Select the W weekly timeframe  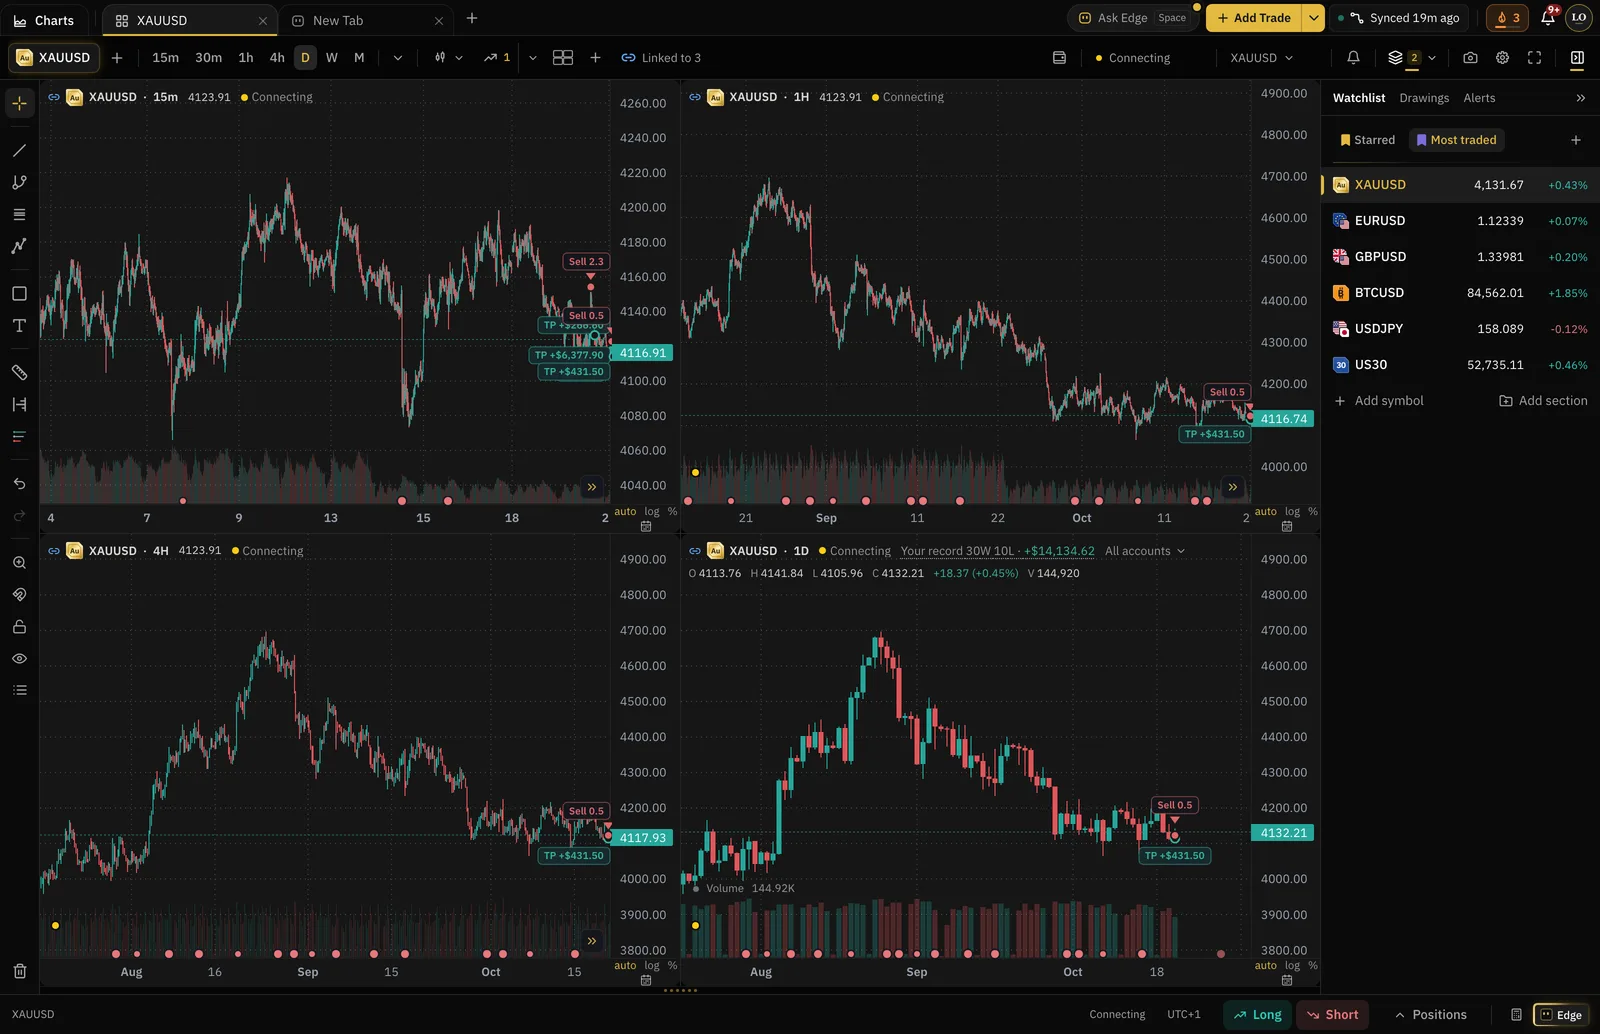click(332, 58)
